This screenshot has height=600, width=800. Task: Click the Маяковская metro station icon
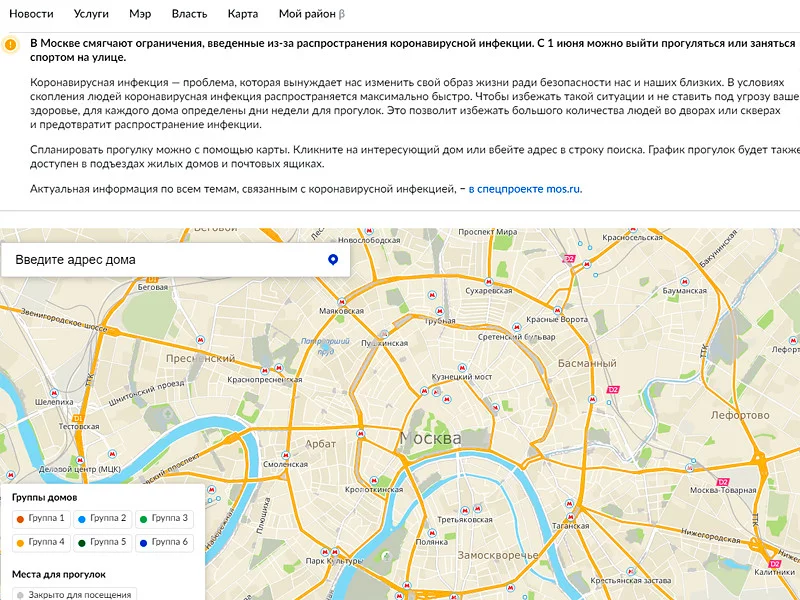tap(342, 302)
